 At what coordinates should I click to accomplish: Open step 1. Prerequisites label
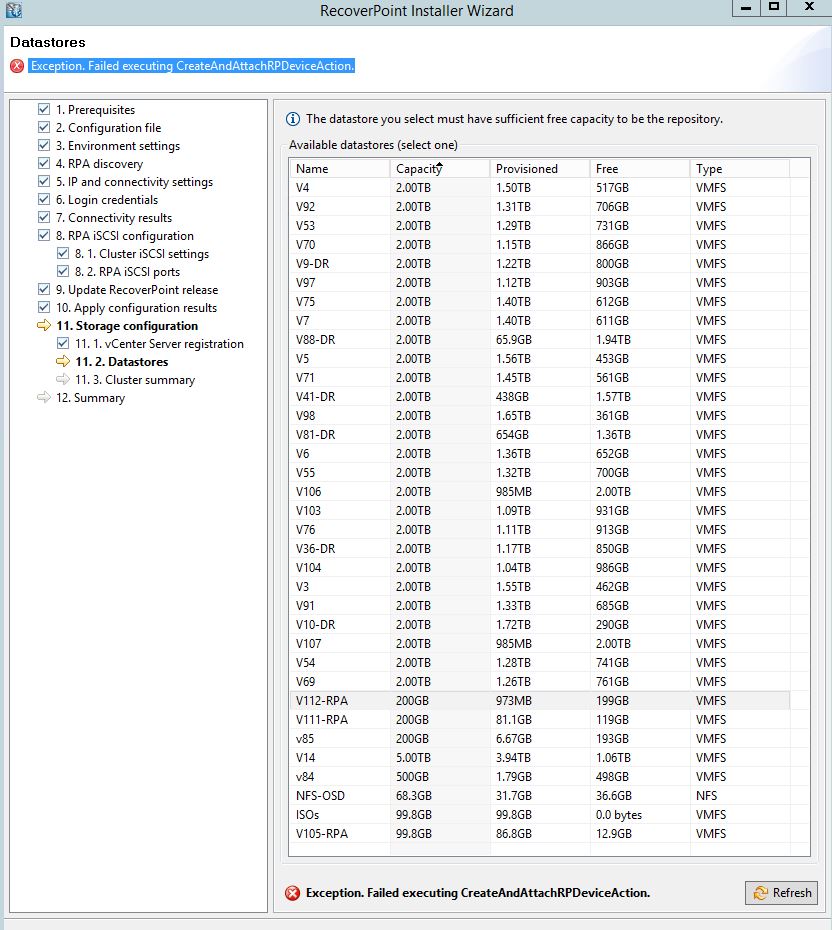(x=95, y=110)
